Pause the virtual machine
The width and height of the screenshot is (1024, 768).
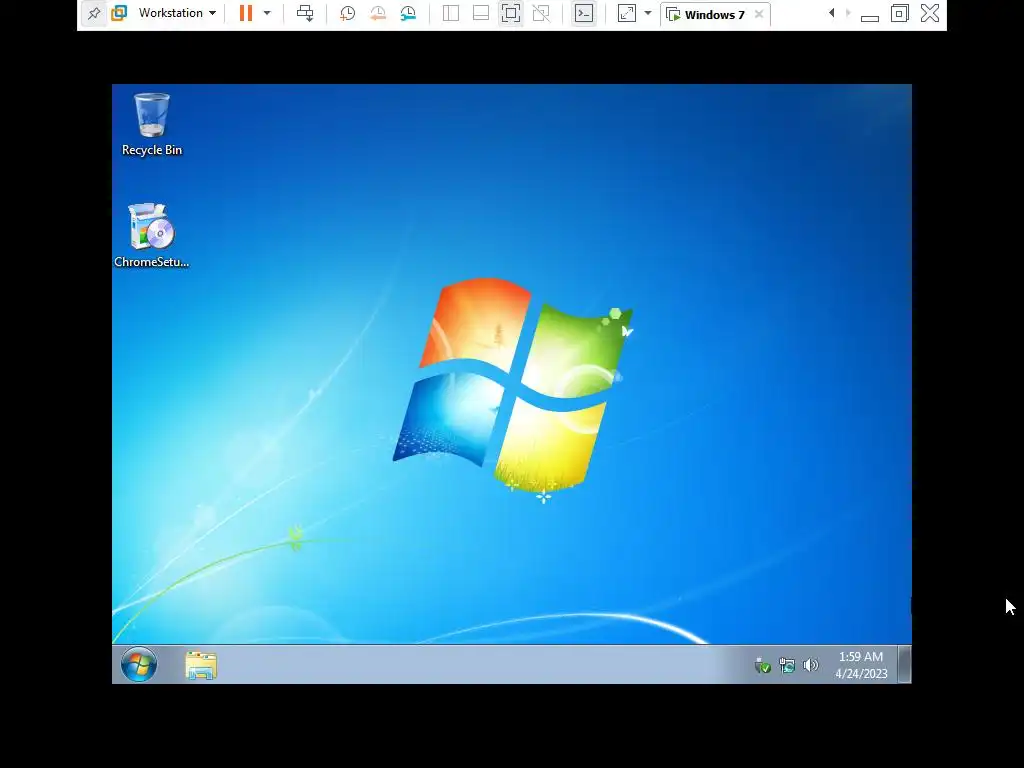point(246,13)
